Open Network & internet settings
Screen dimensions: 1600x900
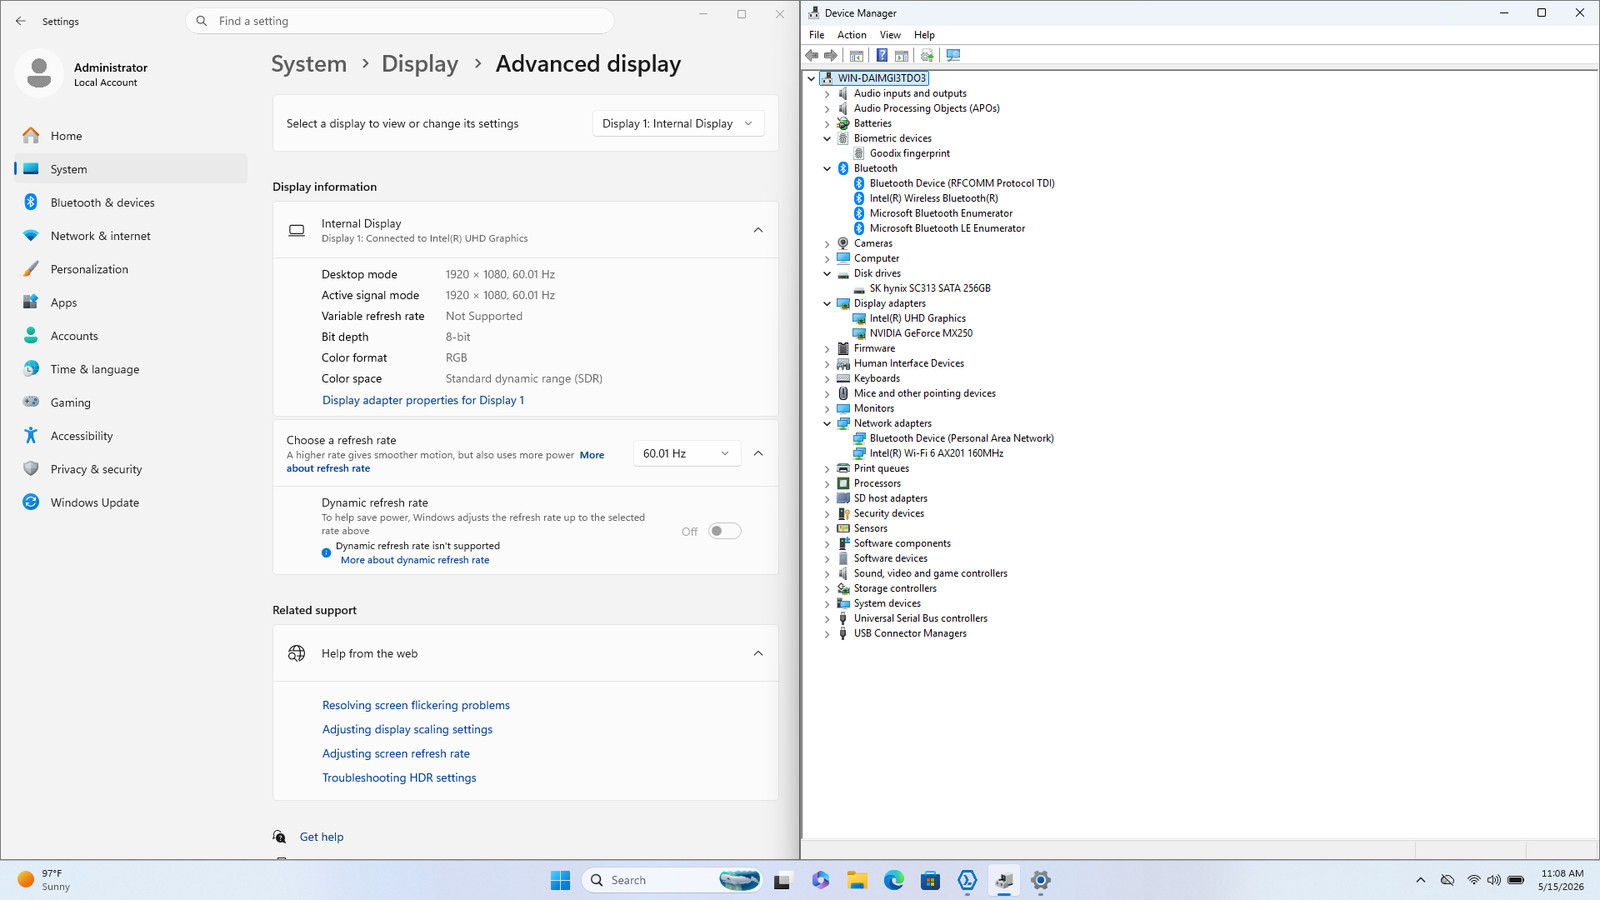[x=130, y=236]
